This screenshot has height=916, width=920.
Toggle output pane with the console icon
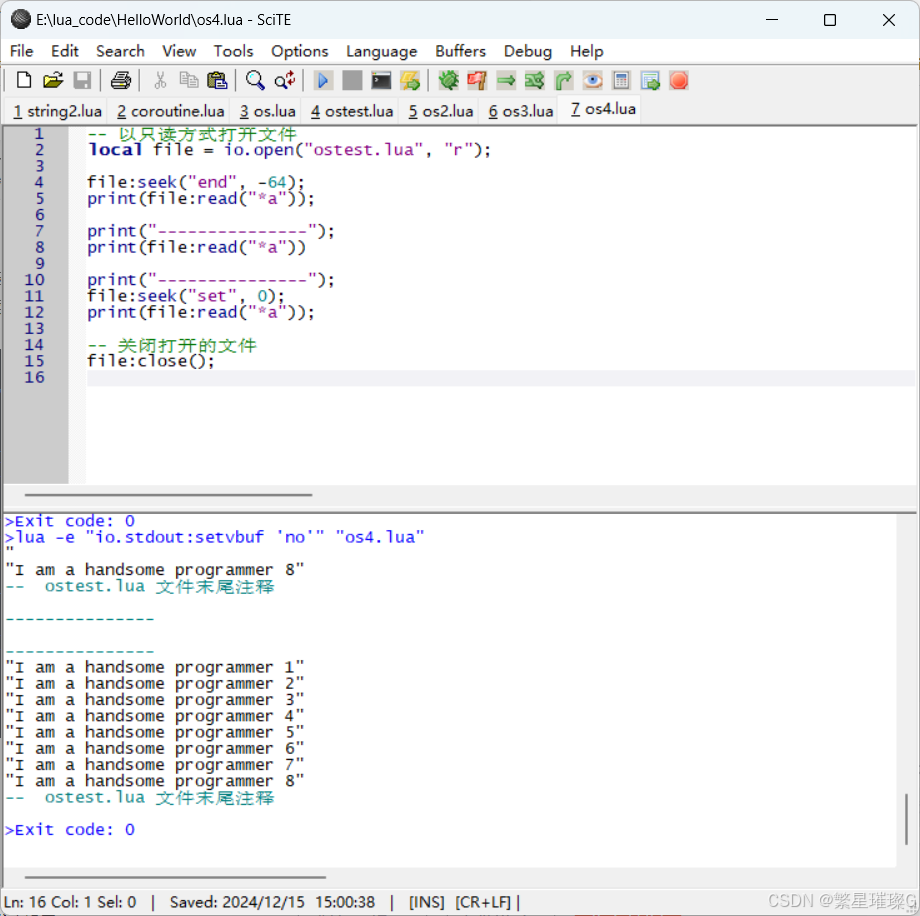pyautogui.click(x=381, y=80)
